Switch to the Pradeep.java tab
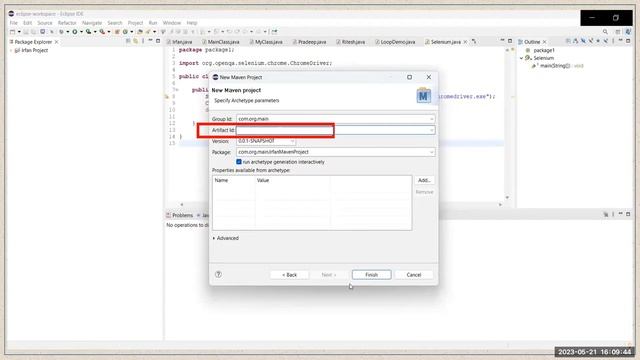Screen dimensions: 640x360 [312, 42]
